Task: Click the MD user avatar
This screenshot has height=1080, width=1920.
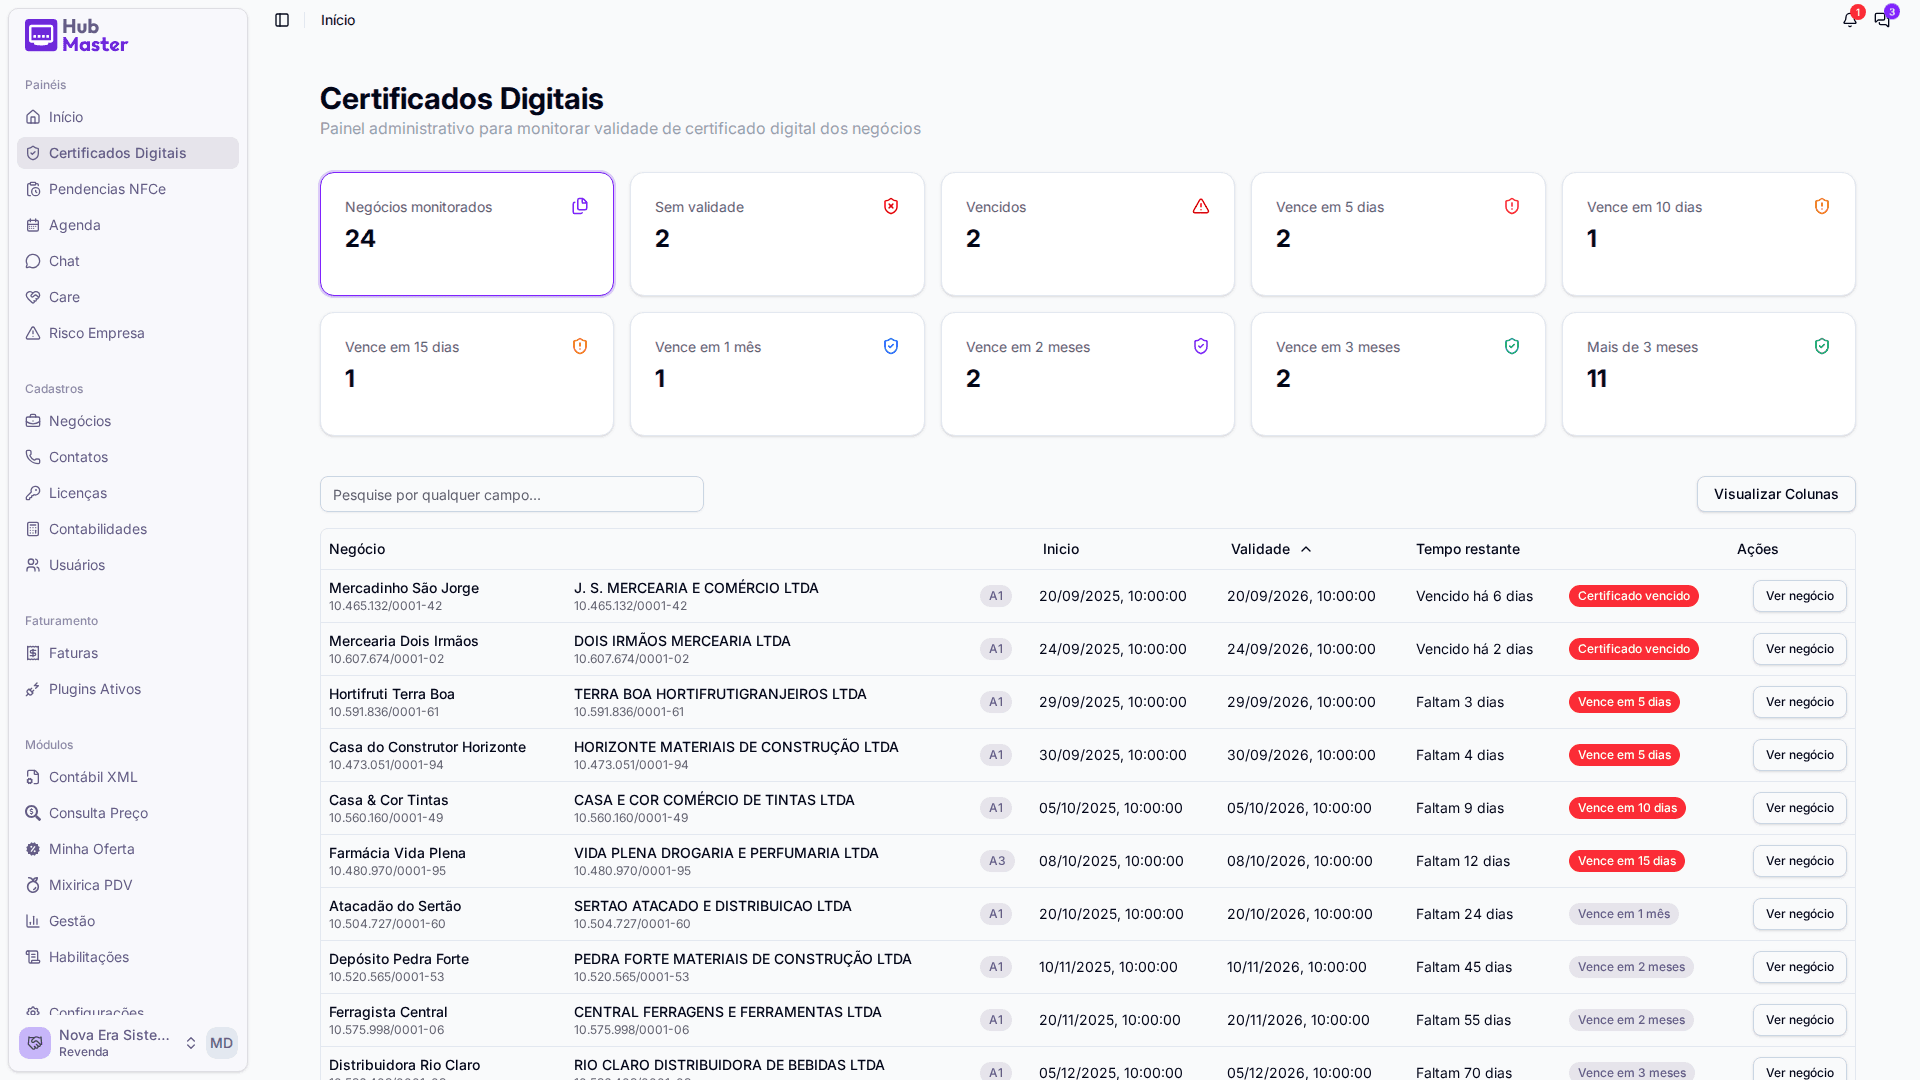Action: [221, 1043]
